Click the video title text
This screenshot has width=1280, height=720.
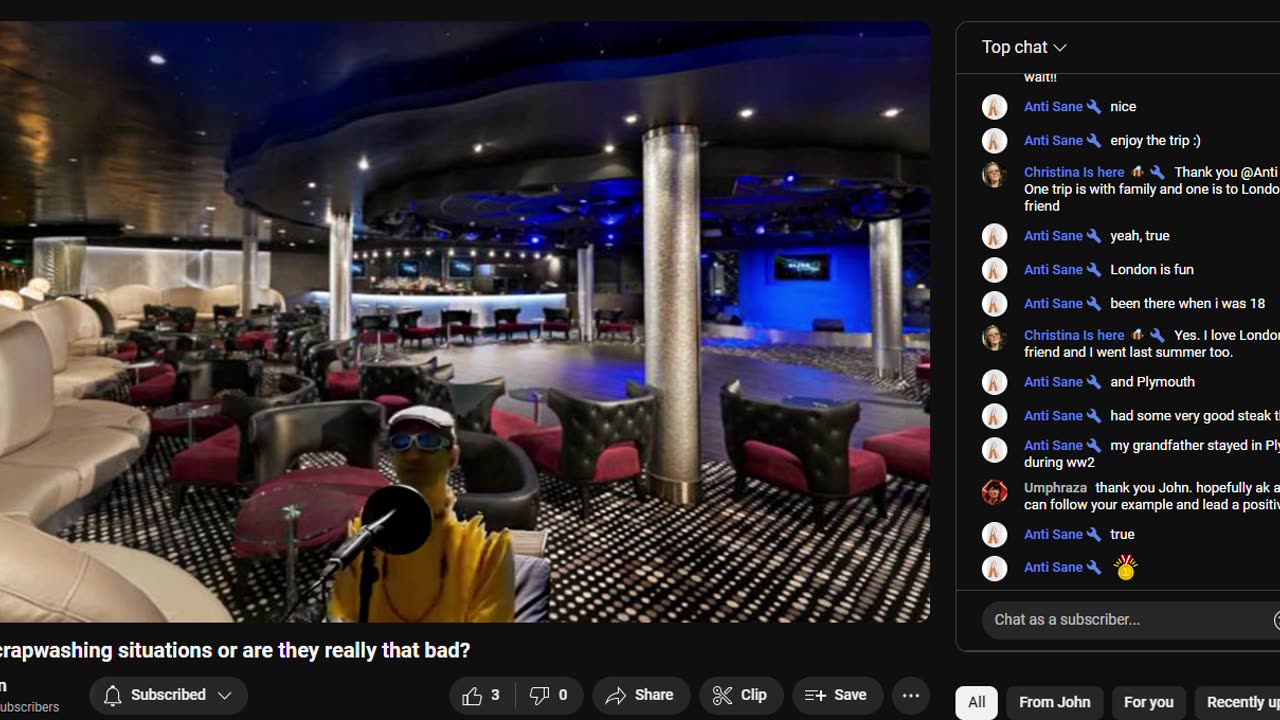(234, 651)
